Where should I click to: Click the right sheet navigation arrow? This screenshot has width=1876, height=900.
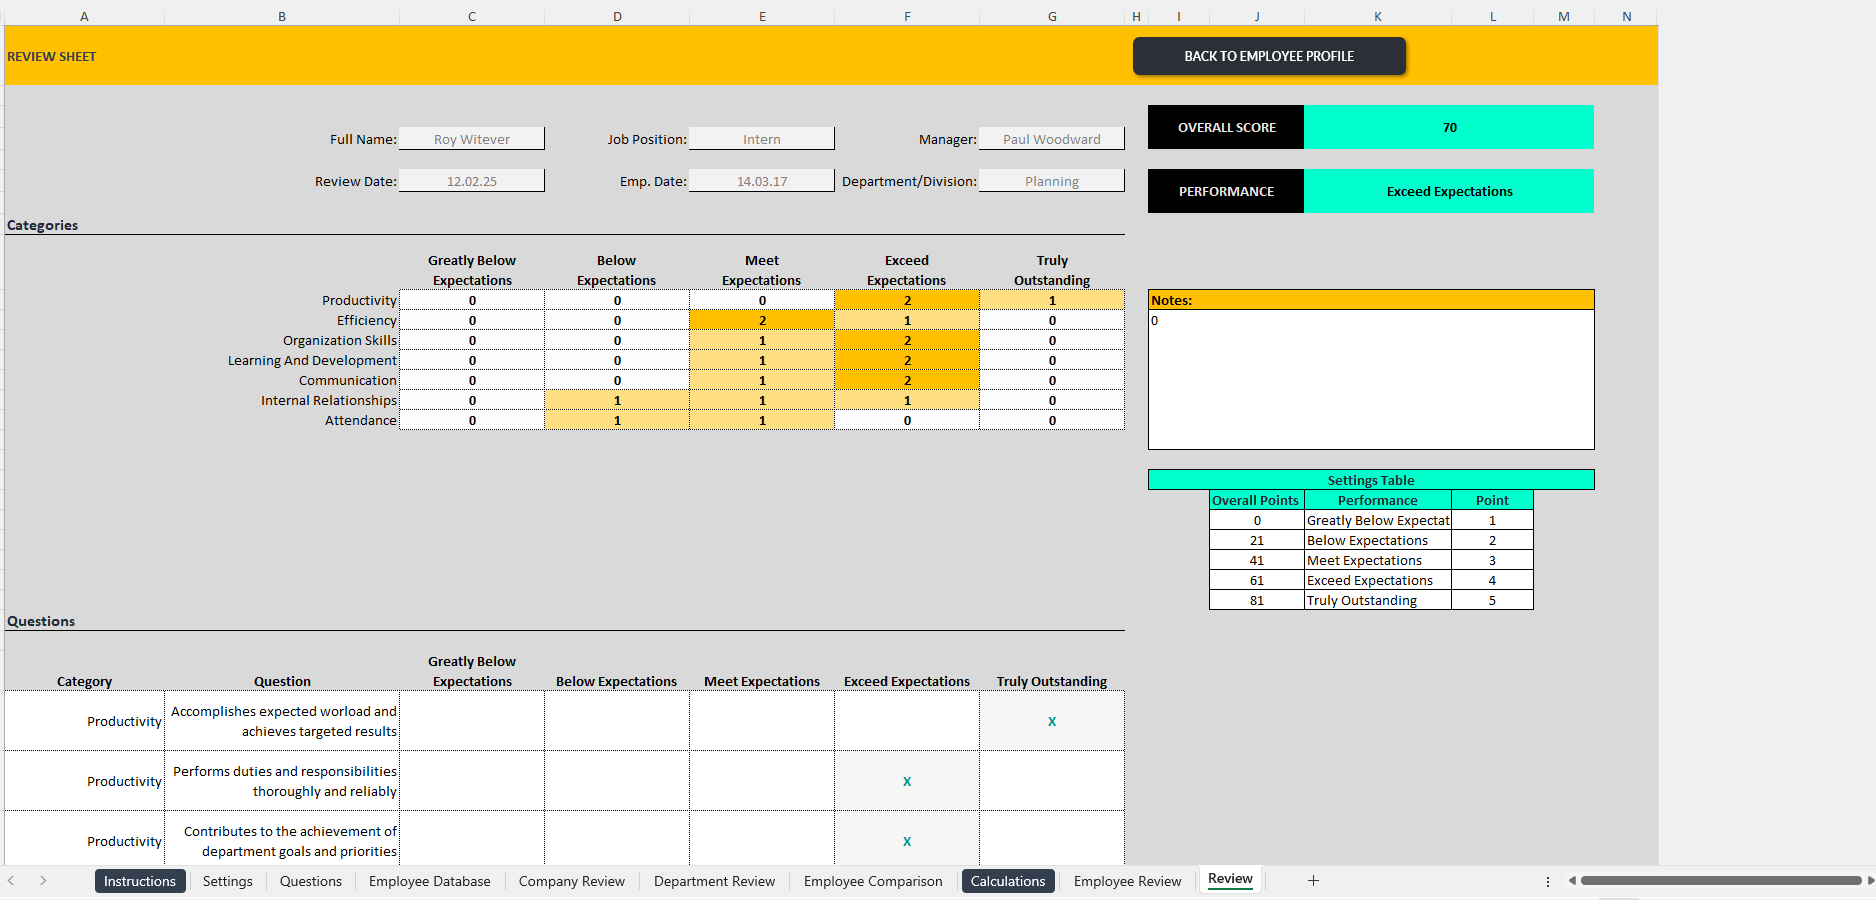click(x=43, y=881)
